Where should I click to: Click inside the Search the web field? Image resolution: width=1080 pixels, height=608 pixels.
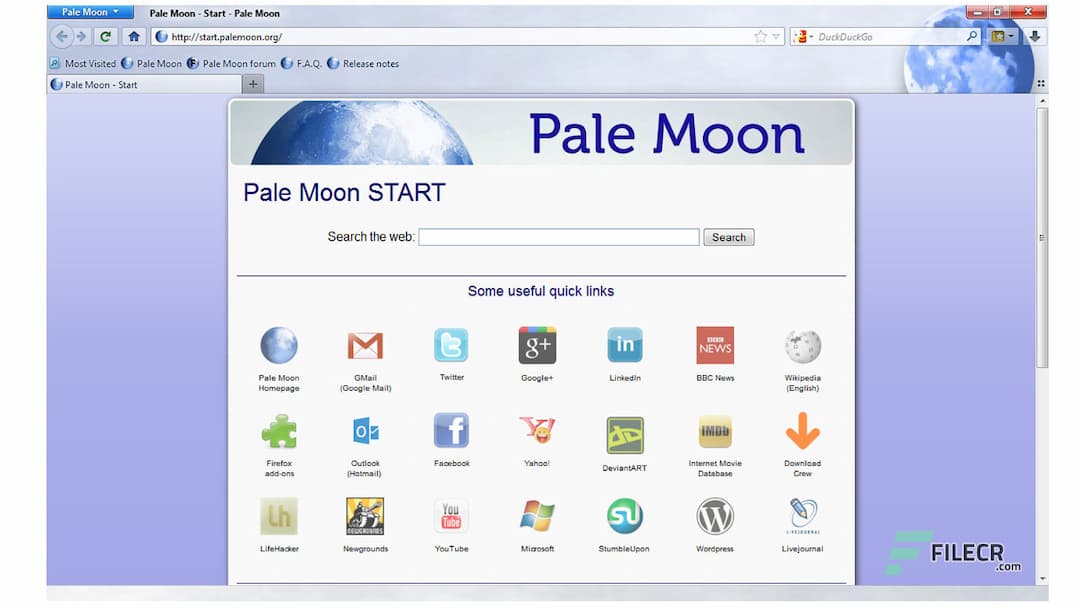coord(558,237)
